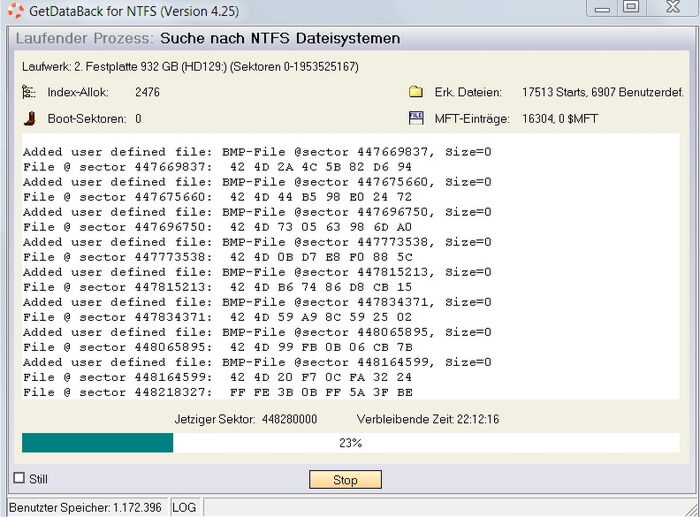Click the MFT-Einträge file icon
The image size is (700, 517).
point(416,118)
